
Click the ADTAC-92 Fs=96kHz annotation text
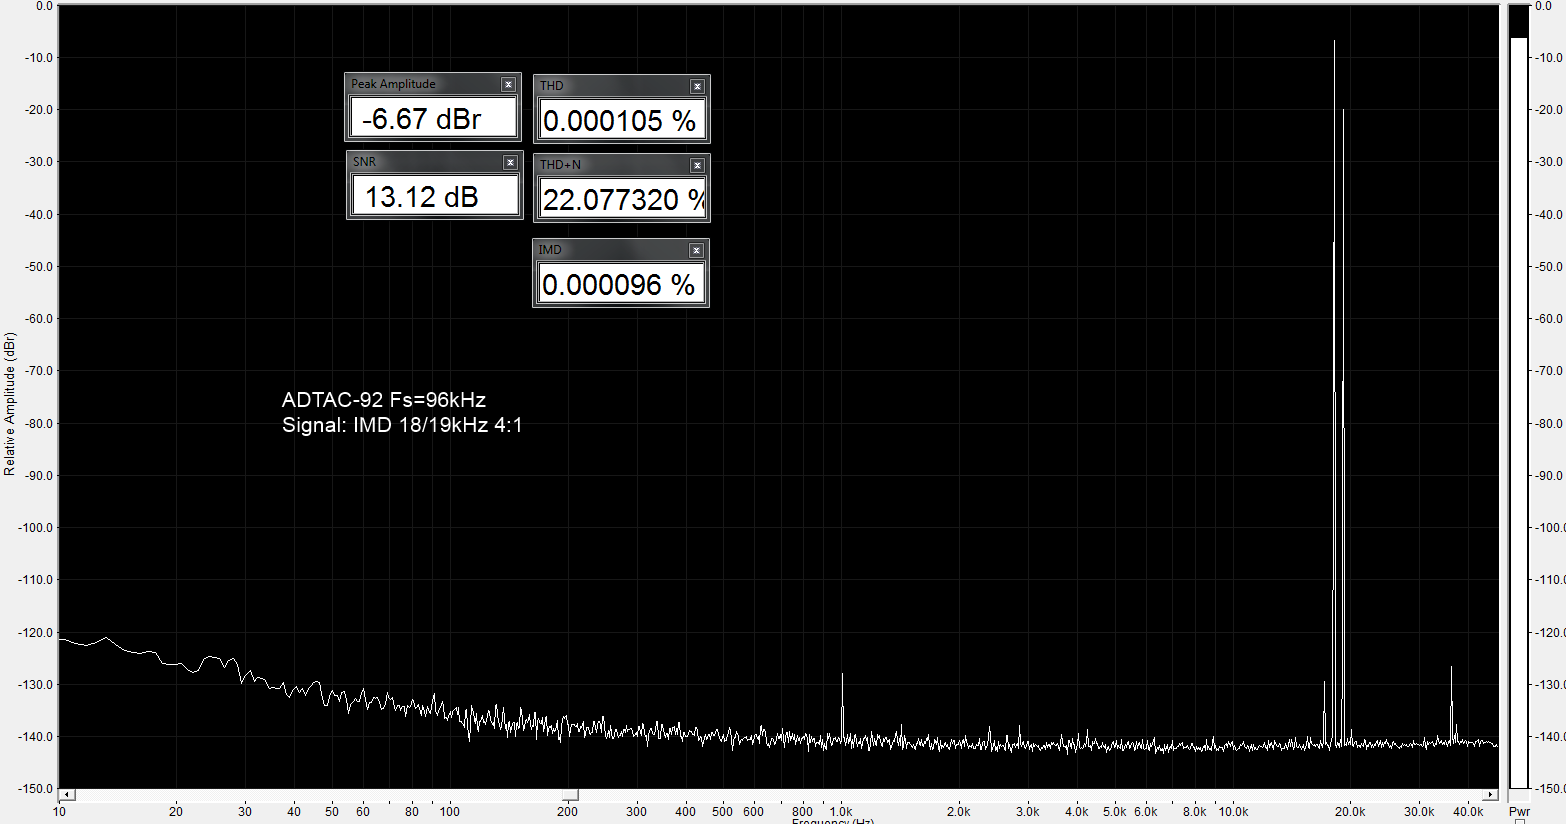click(x=384, y=400)
